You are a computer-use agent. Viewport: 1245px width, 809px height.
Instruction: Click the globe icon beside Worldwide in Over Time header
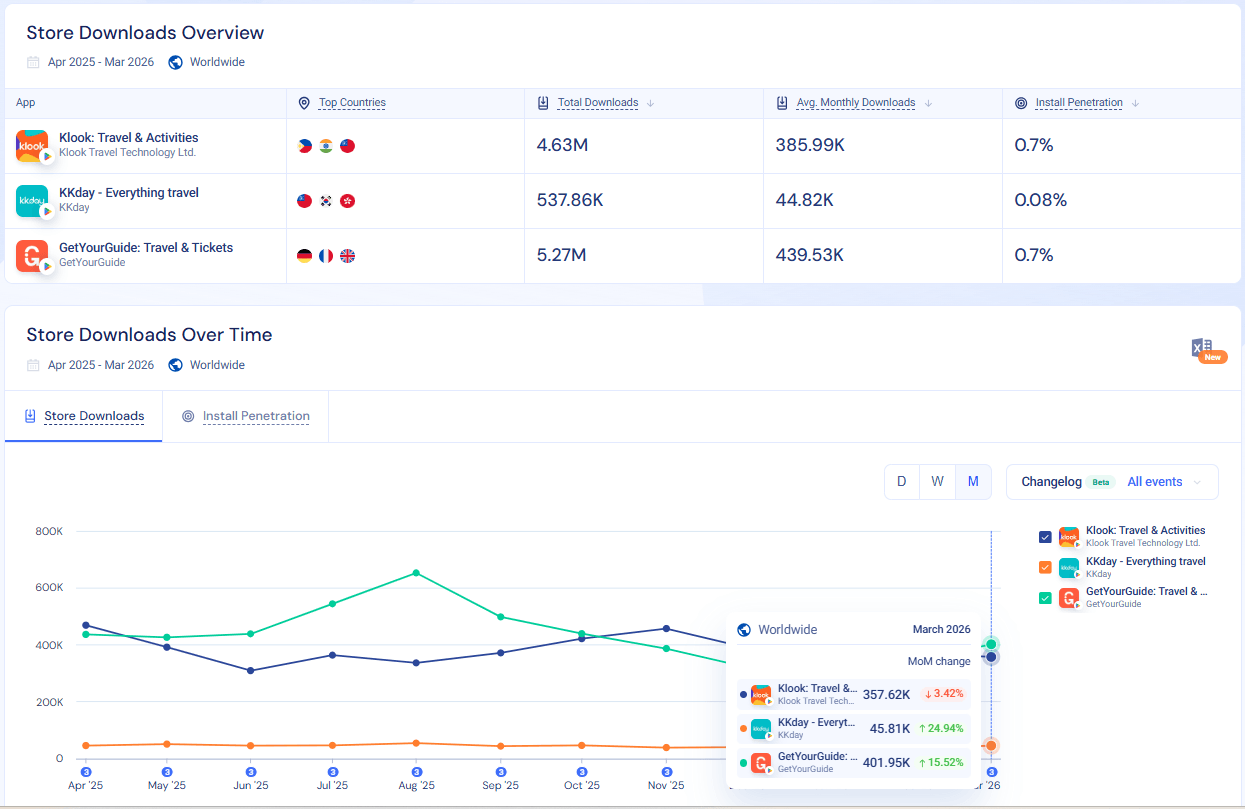click(x=175, y=365)
